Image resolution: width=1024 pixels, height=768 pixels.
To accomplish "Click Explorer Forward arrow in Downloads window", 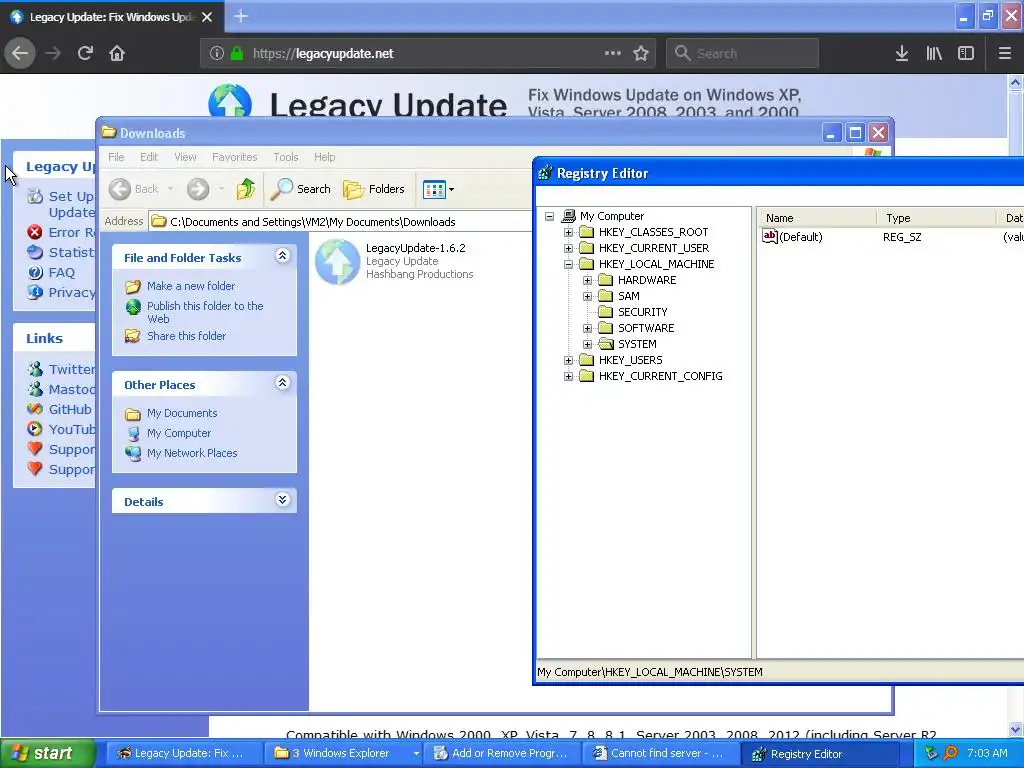I will [x=198, y=189].
